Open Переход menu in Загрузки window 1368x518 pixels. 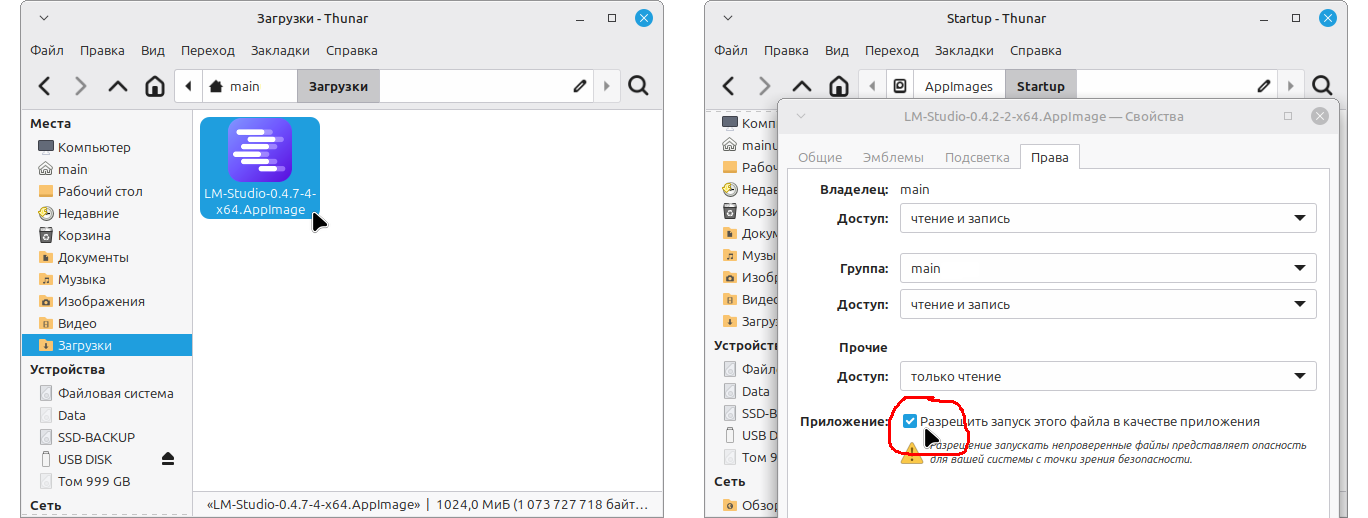point(208,50)
